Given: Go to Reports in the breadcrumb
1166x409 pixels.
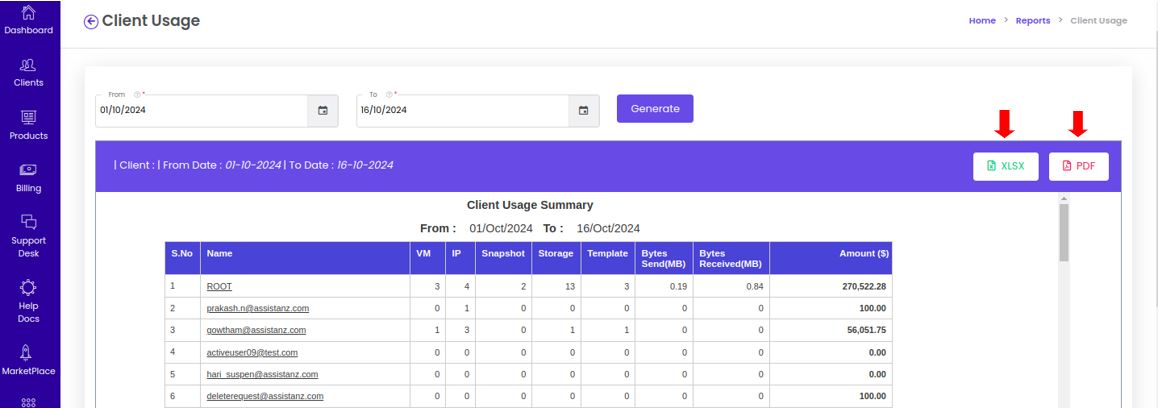Looking at the screenshot, I should [x=1034, y=21].
